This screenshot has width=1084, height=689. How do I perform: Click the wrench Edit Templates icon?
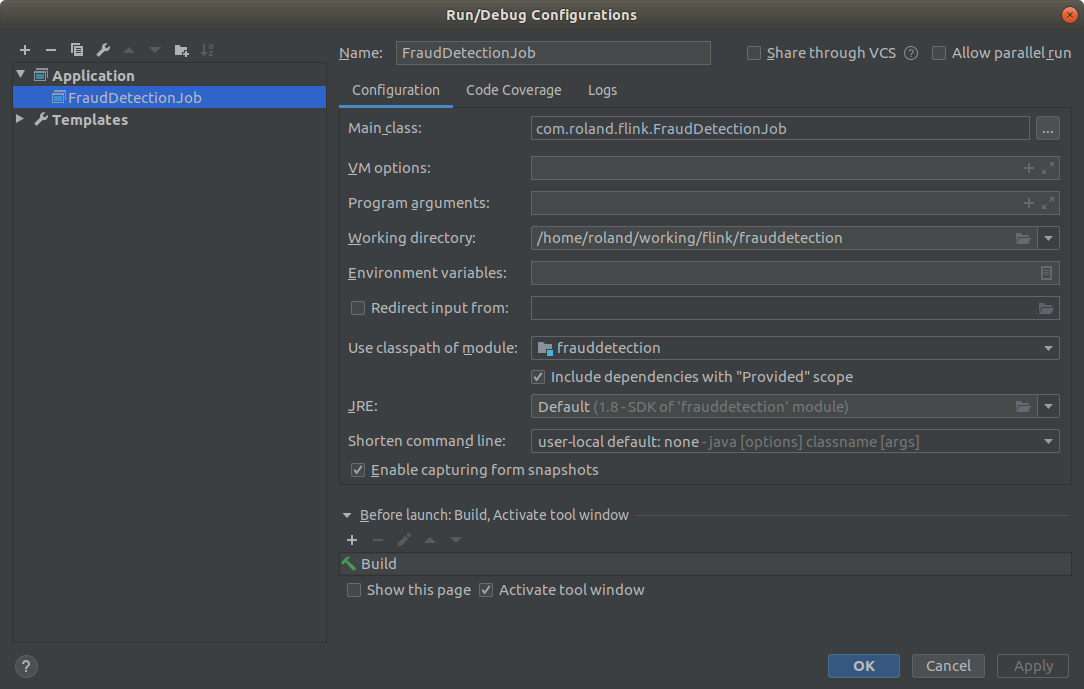[x=103, y=50]
